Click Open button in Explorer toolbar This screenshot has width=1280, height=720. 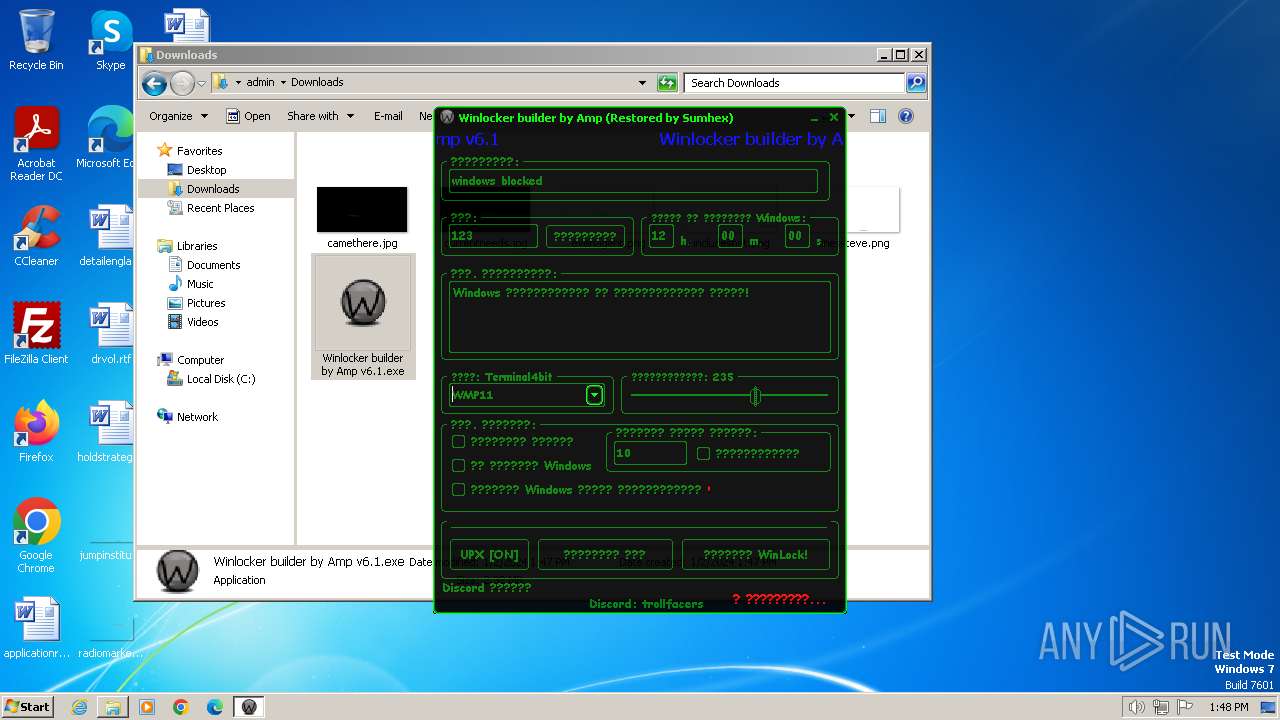(248, 116)
